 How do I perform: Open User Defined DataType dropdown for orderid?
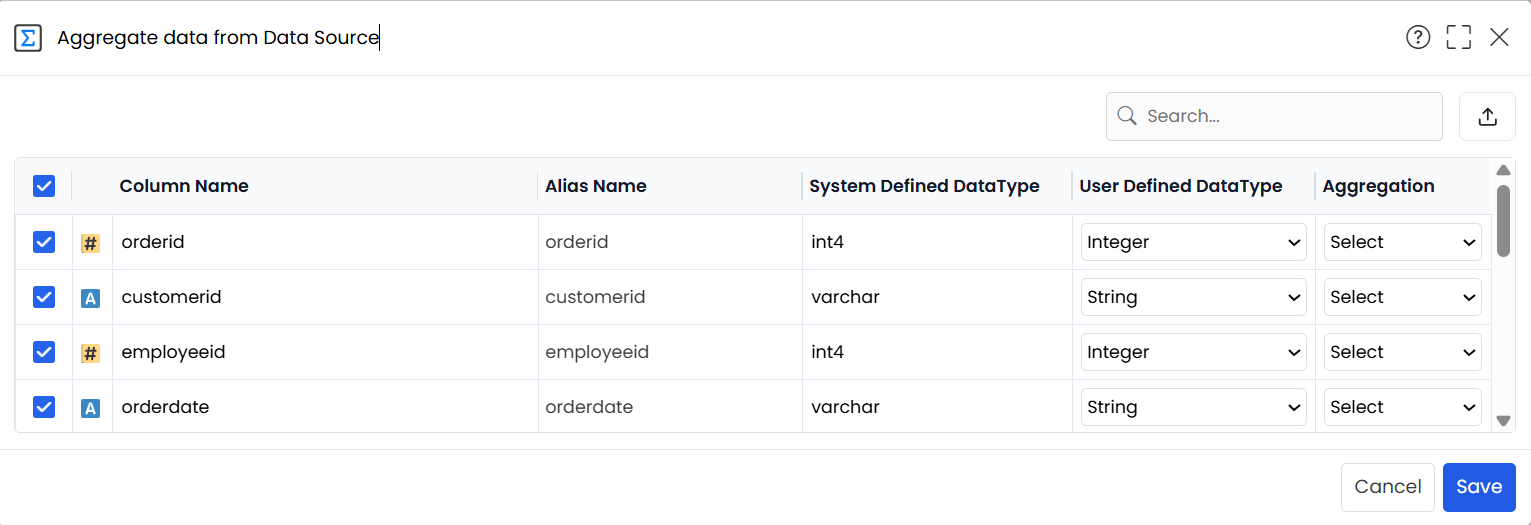tap(1194, 242)
